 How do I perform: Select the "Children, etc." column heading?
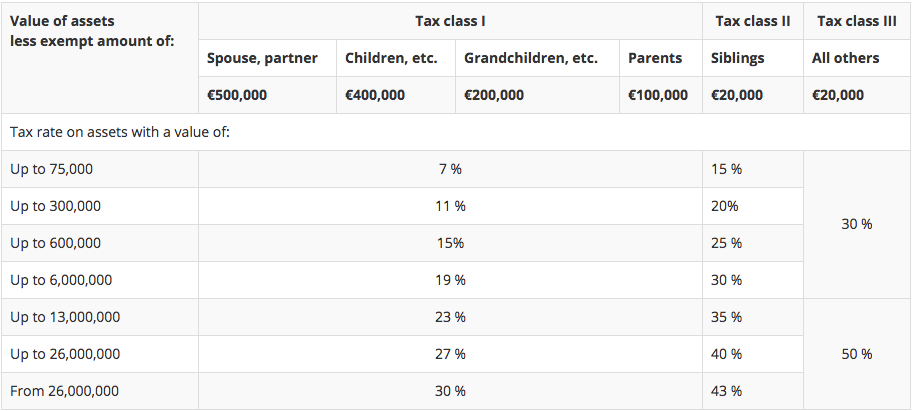point(391,58)
